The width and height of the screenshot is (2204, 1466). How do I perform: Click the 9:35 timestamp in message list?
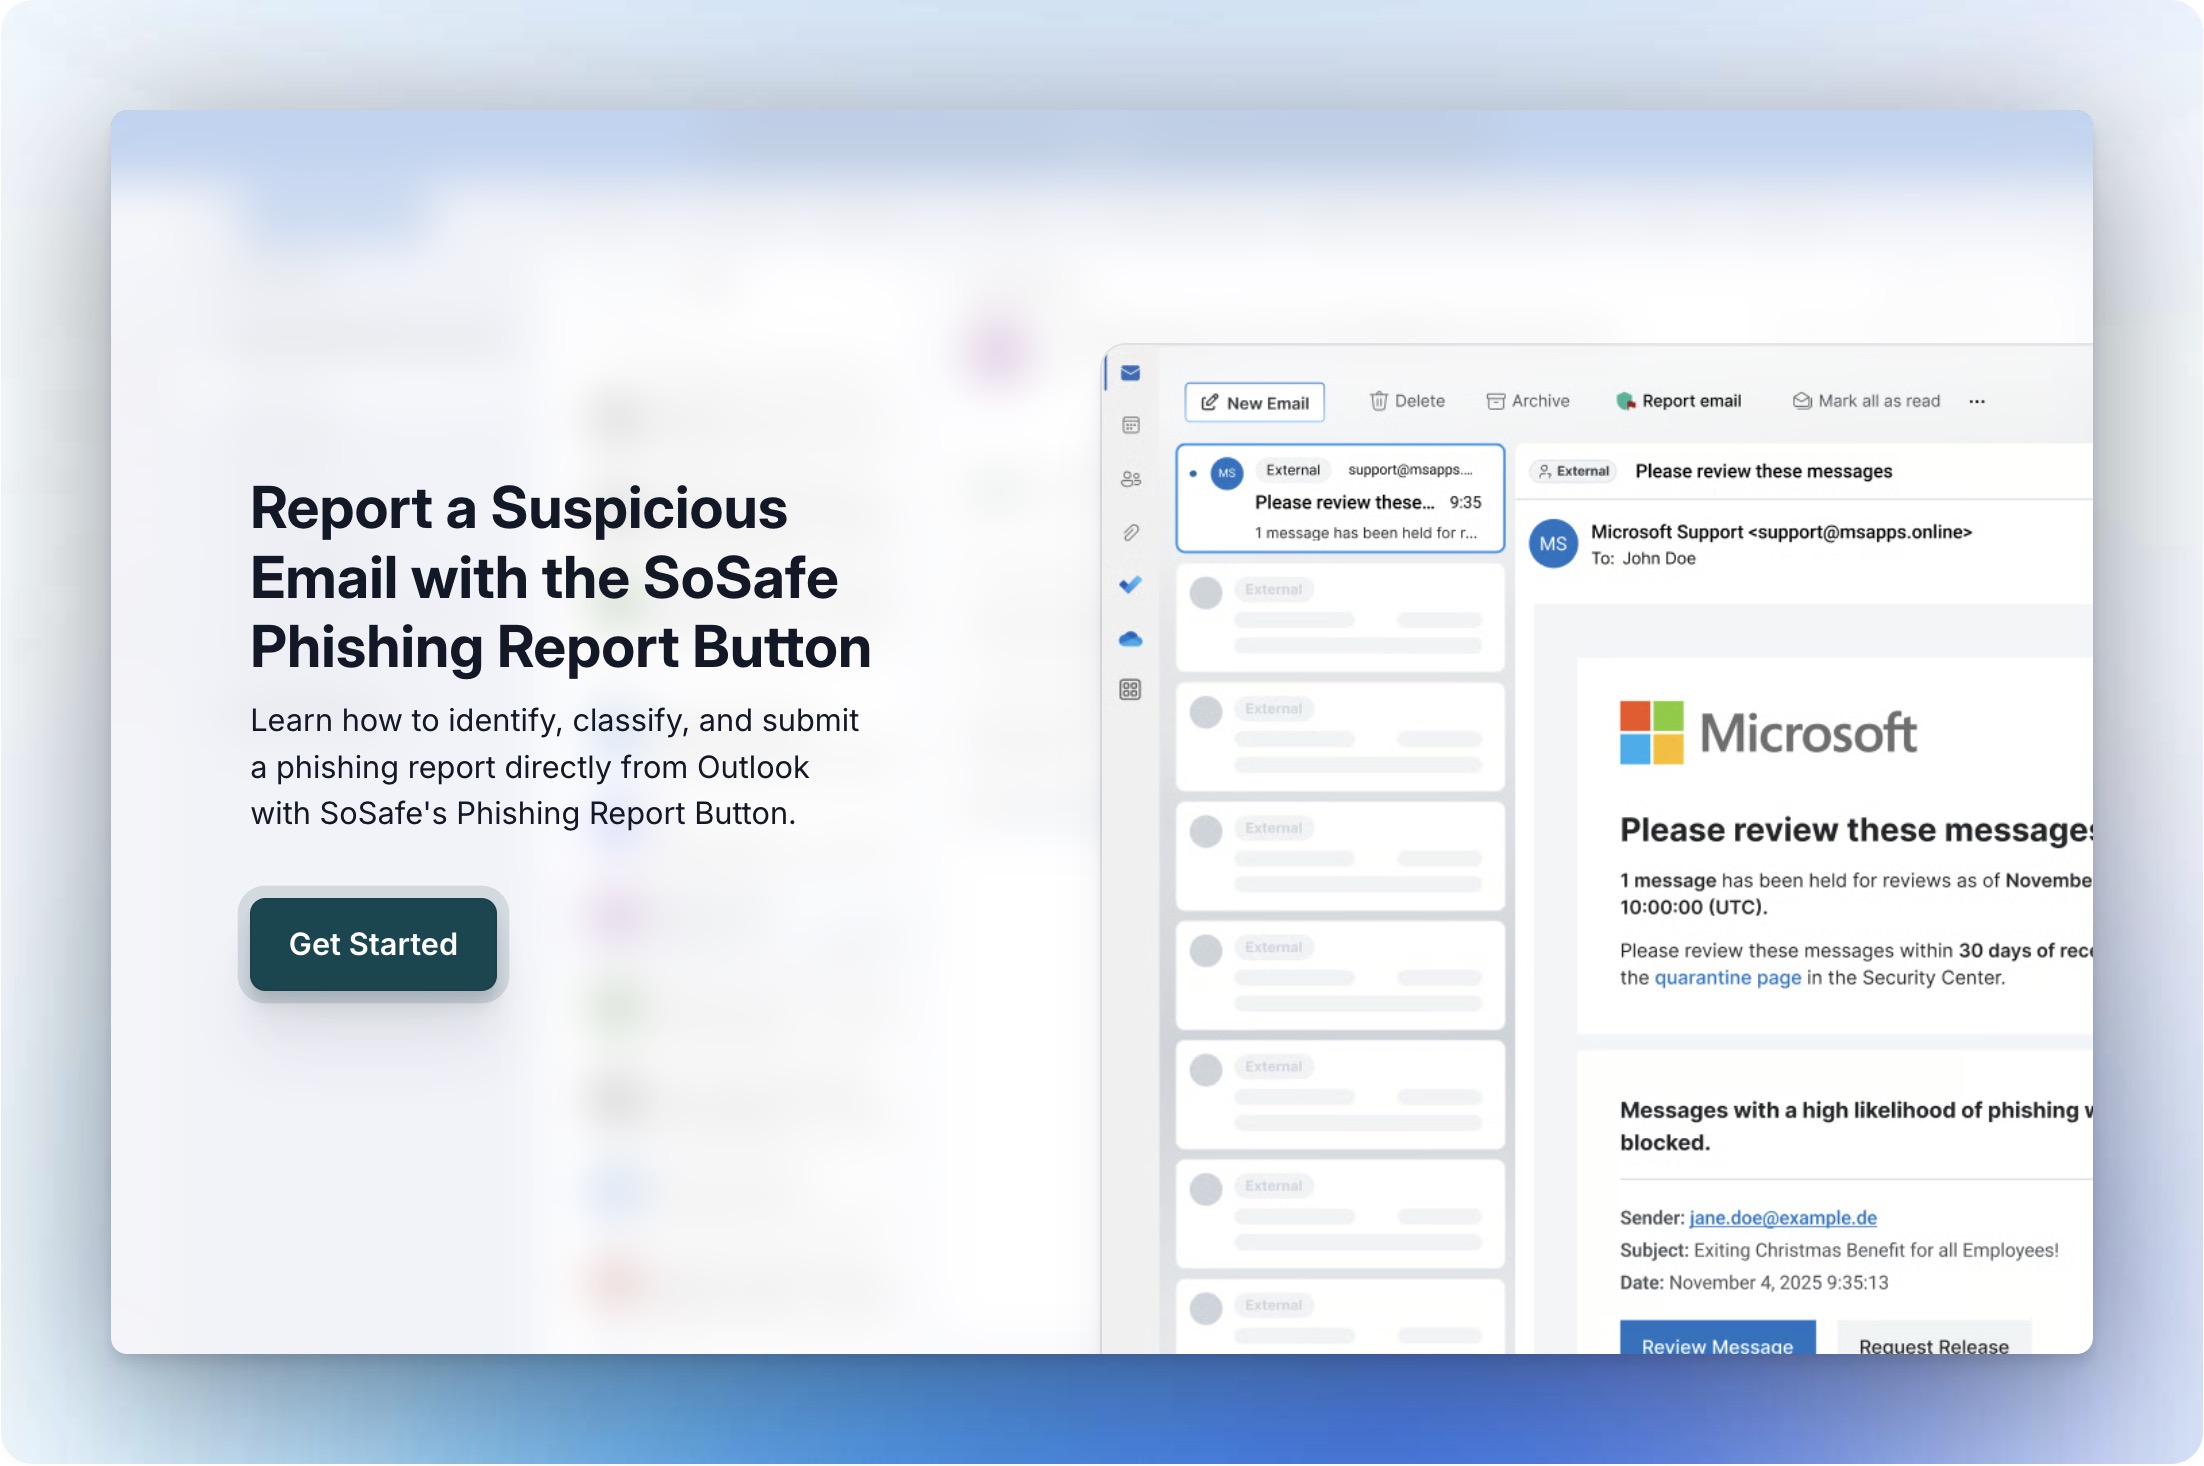tap(1465, 502)
